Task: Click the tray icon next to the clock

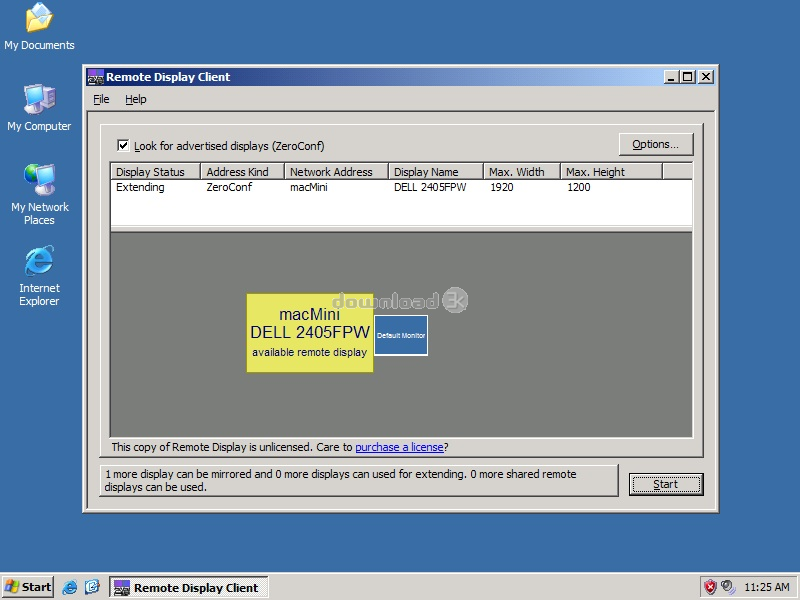Action: [x=728, y=587]
